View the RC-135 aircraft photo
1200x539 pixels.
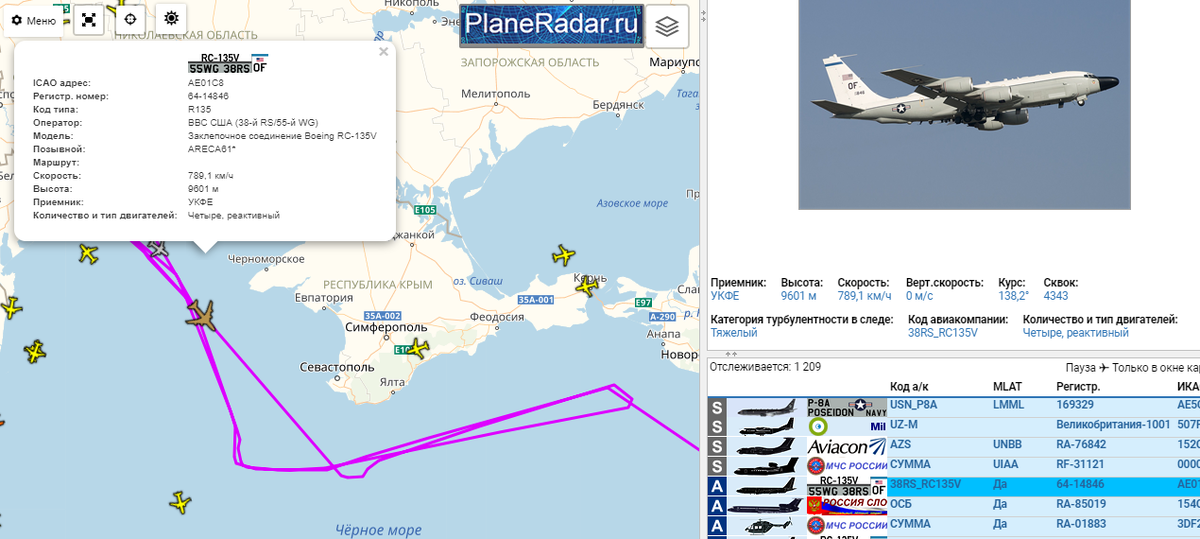964,105
